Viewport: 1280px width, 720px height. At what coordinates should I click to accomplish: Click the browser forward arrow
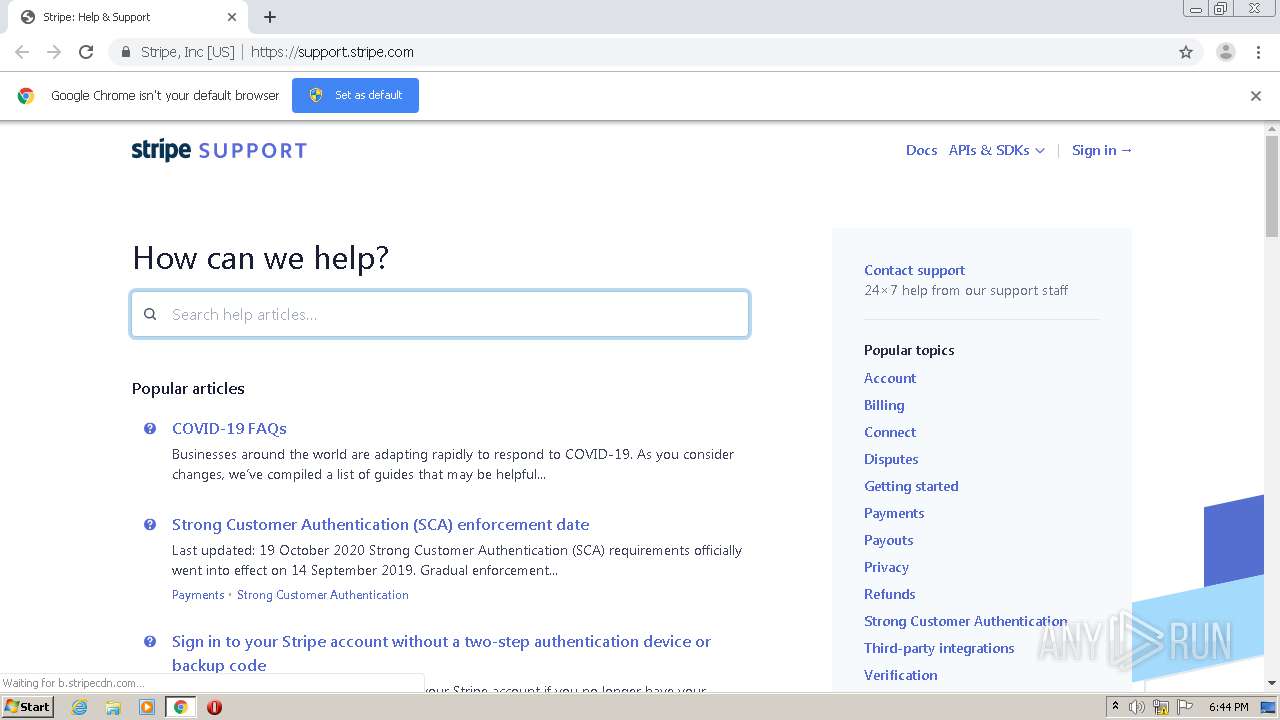point(54,52)
